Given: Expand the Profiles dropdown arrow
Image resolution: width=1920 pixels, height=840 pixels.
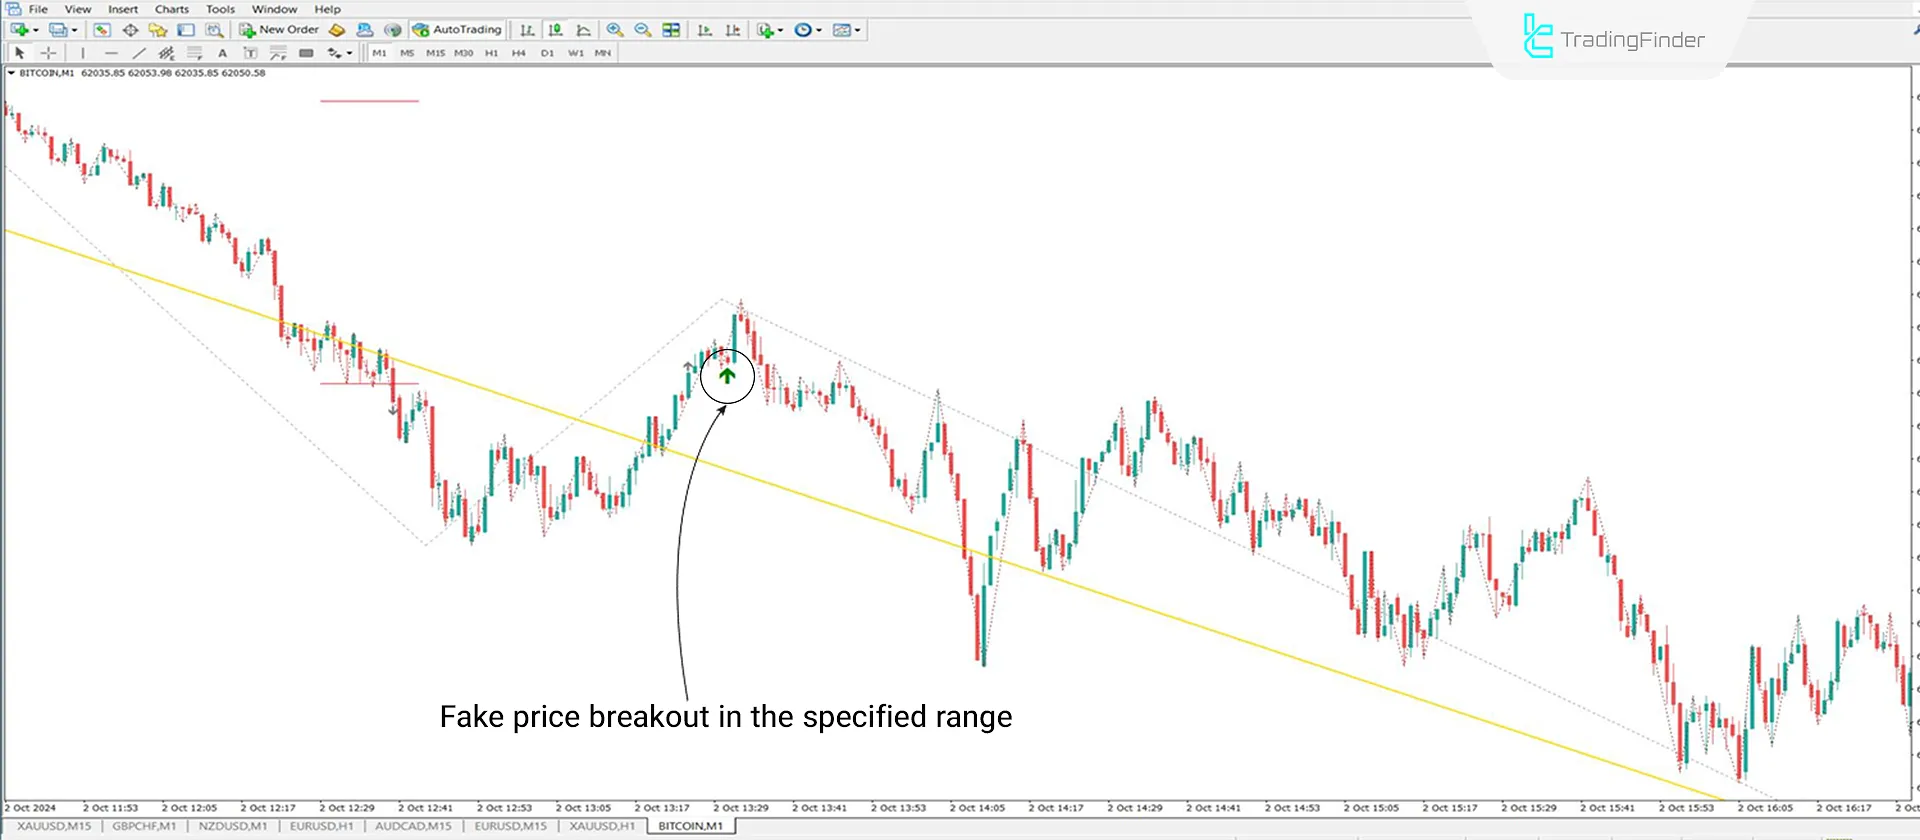Looking at the screenshot, I should (x=75, y=30).
